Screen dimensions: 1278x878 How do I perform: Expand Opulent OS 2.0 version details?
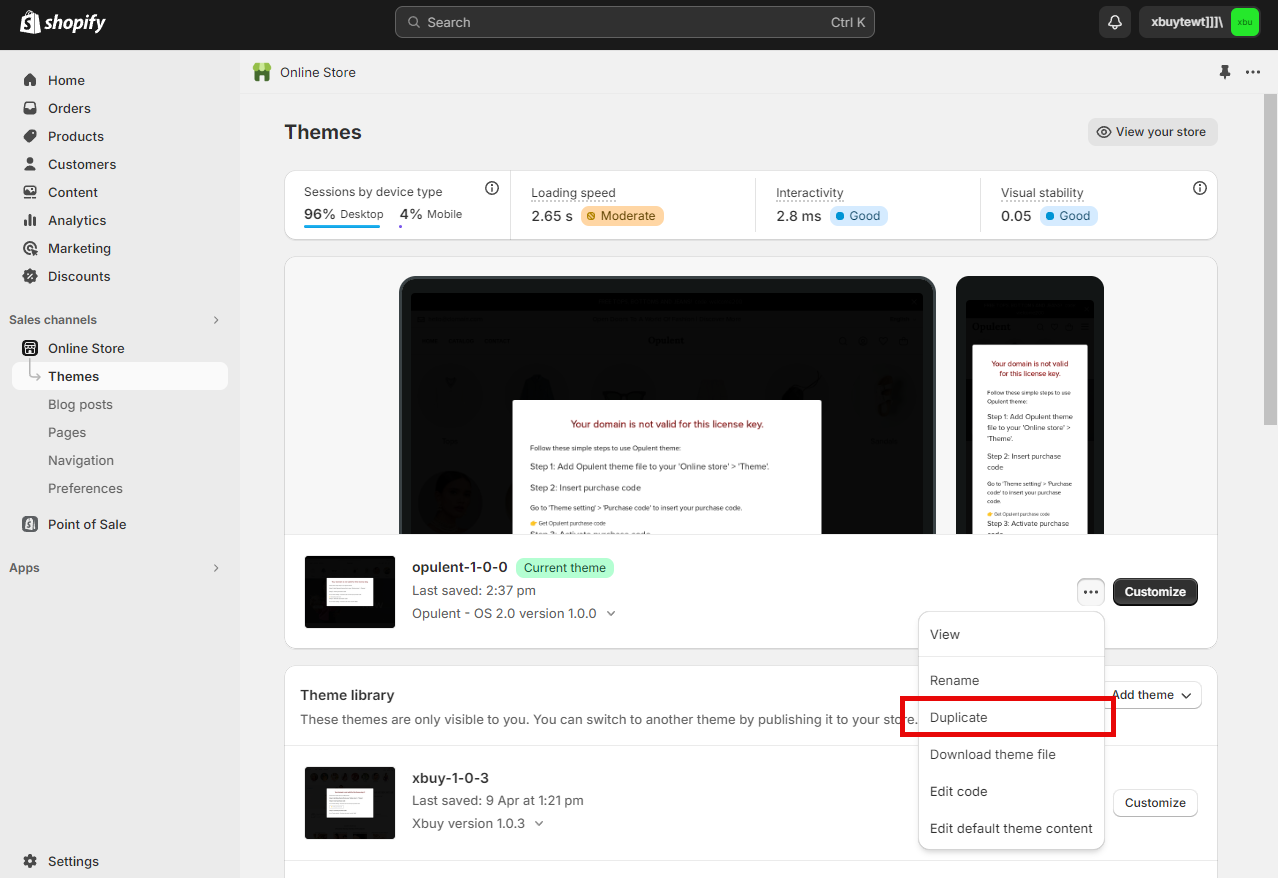611,614
